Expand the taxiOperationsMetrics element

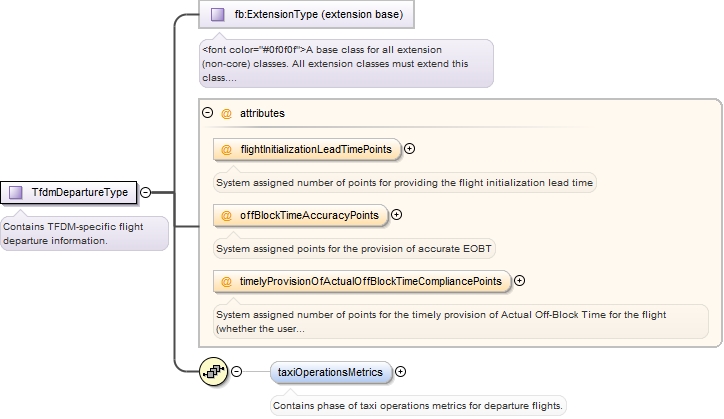click(x=401, y=372)
